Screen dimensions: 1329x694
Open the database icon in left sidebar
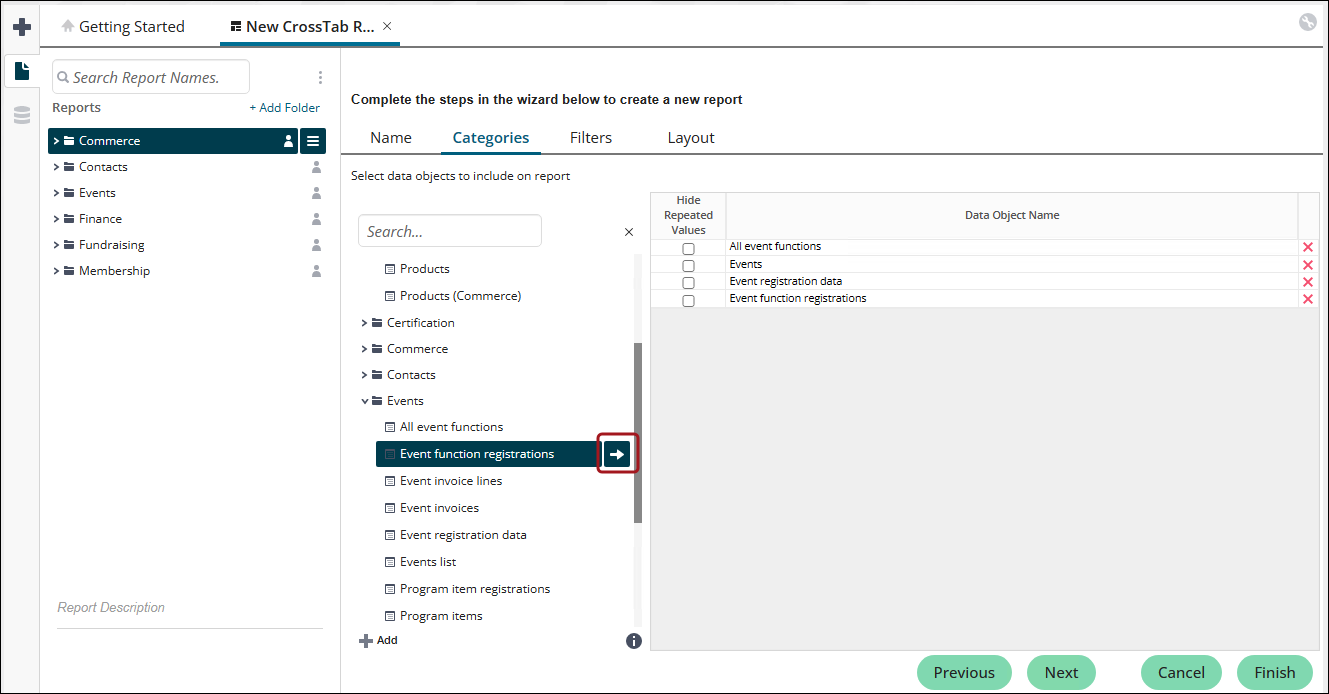21,116
